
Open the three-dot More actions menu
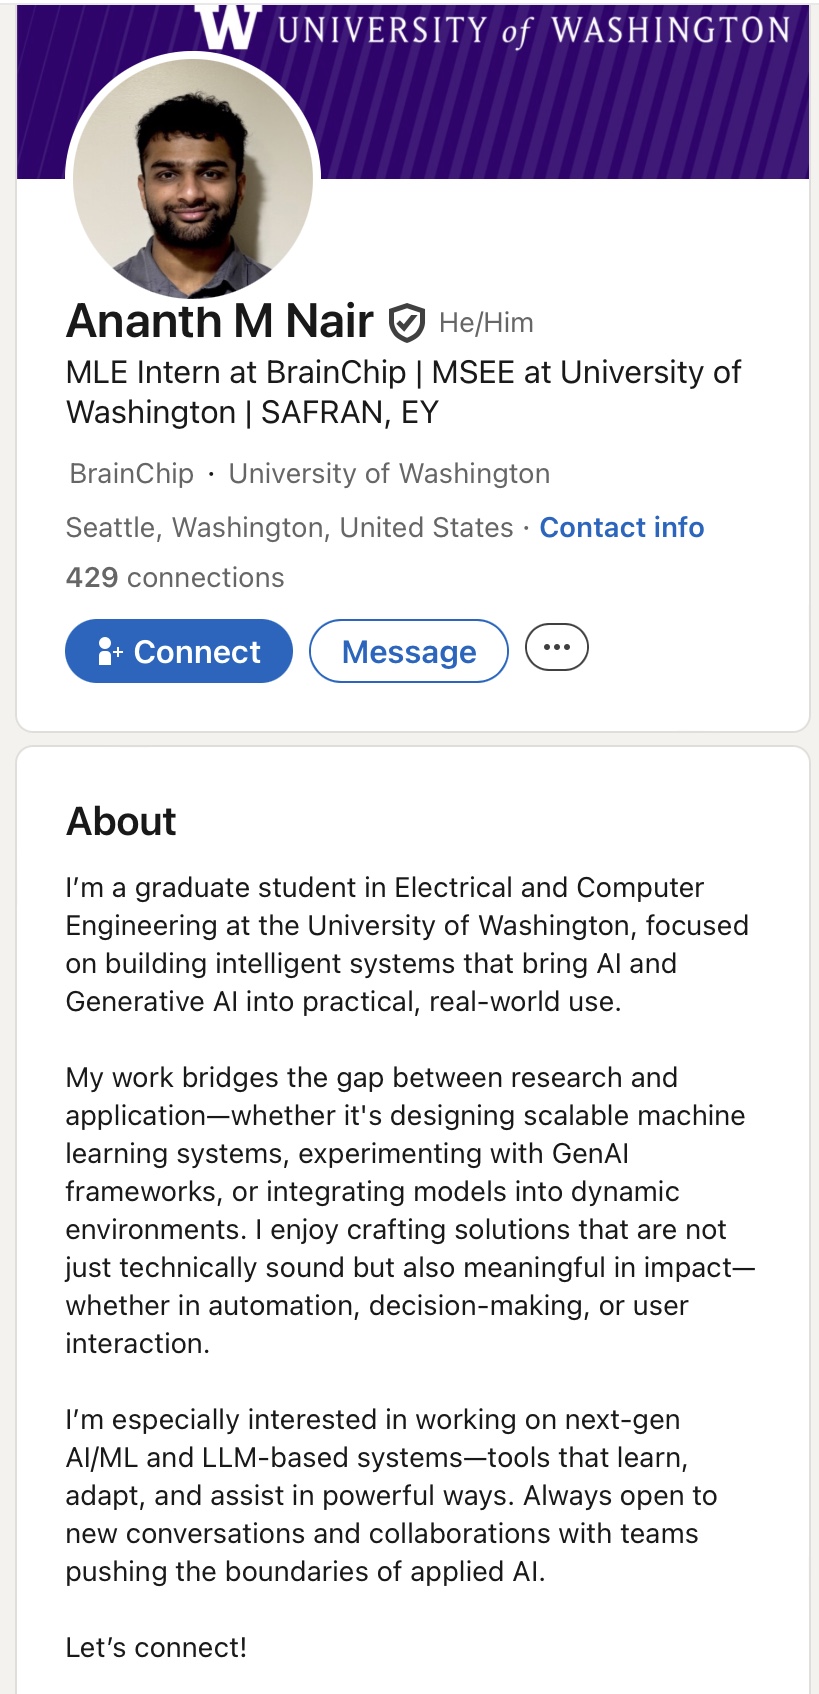pyautogui.click(x=557, y=647)
